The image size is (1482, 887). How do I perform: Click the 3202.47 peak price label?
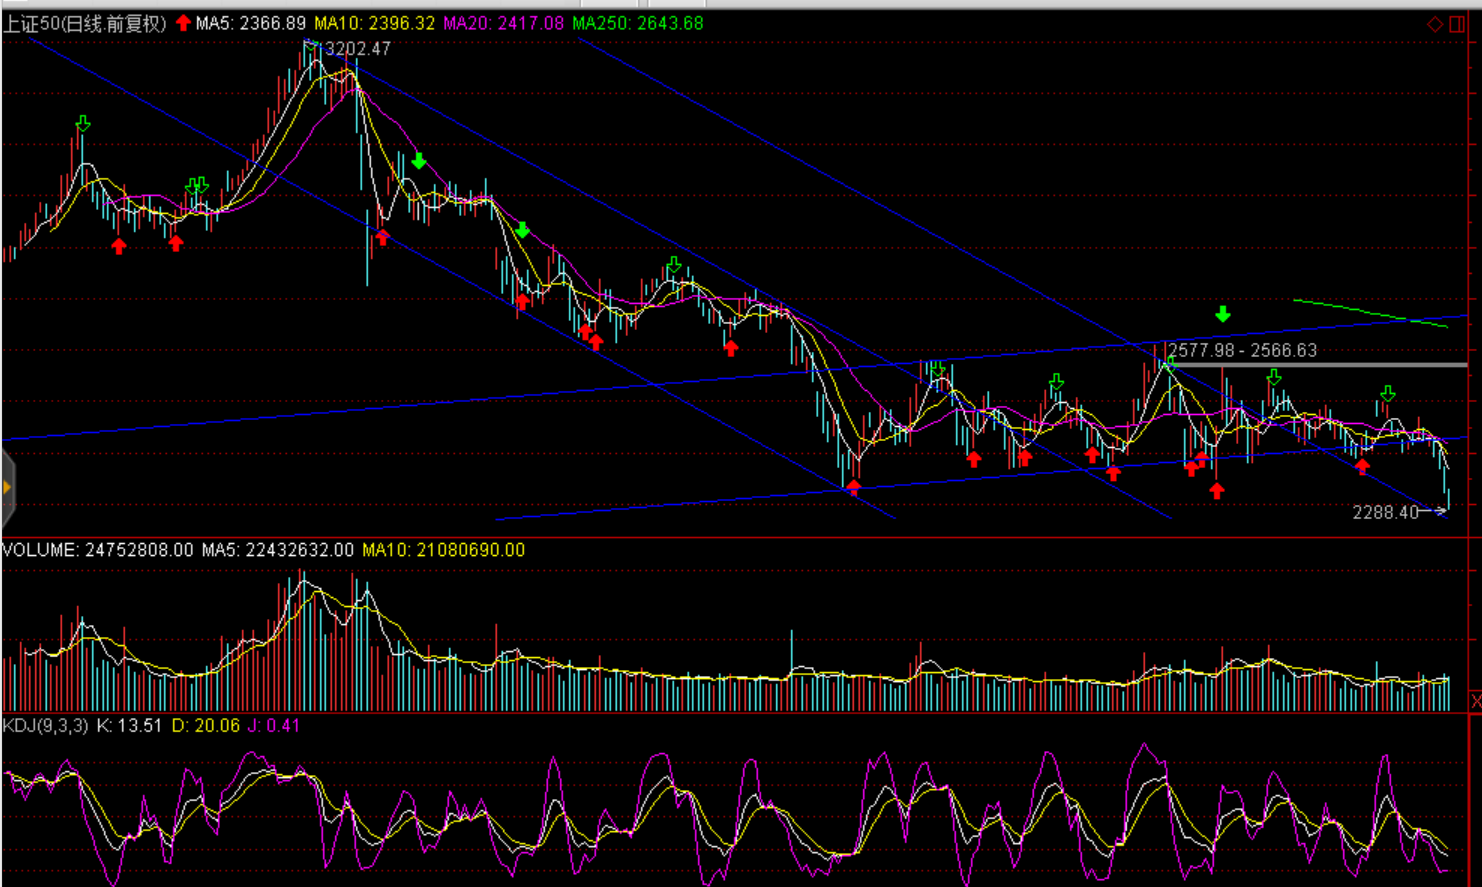tap(358, 49)
